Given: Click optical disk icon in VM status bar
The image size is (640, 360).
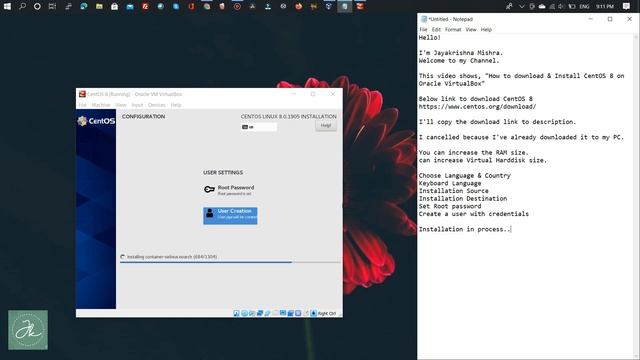Looking at the screenshot, I should tap(244, 313).
